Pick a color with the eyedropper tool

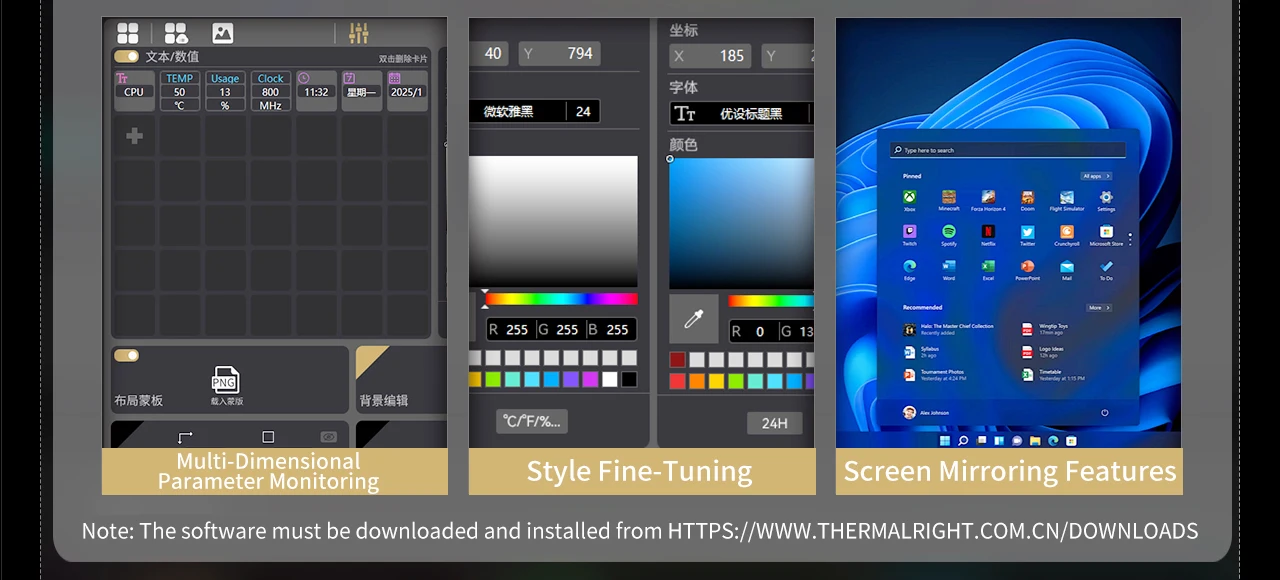pos(693,319)
